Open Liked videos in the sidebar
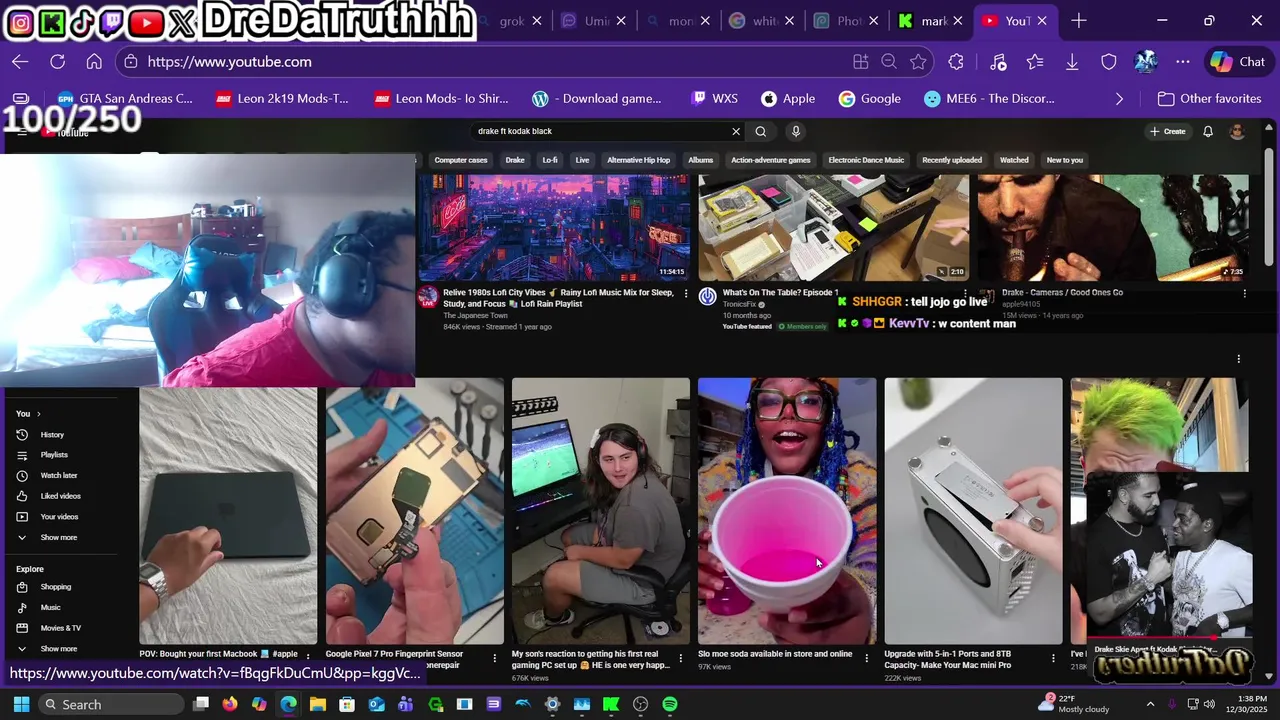The width and height of the screenshot is (1280, 720). [61, 496]
